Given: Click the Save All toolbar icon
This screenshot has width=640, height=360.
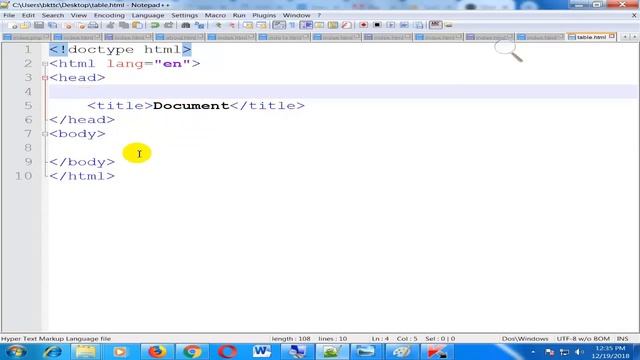Looking at the screenshot, I should tap(53, 25).
